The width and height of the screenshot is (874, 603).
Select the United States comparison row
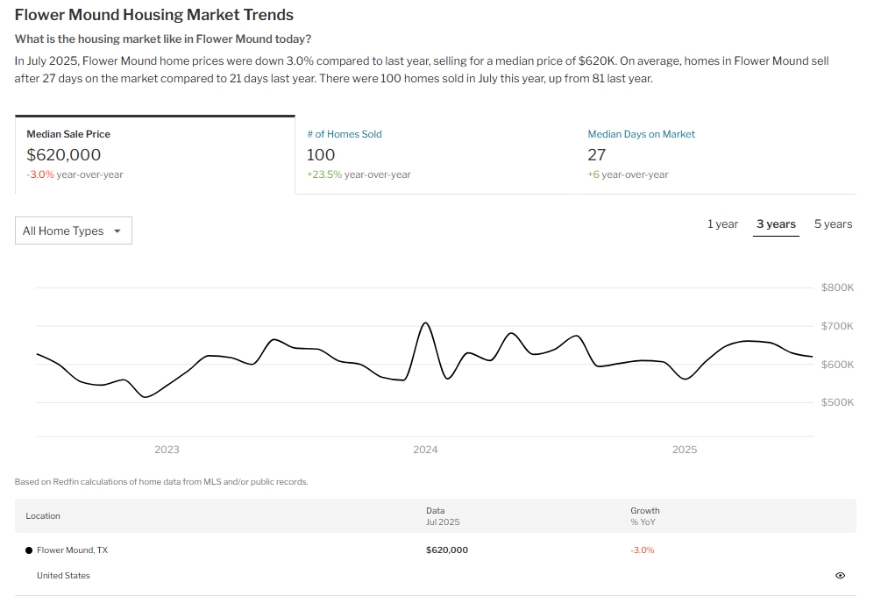(63, 575)
